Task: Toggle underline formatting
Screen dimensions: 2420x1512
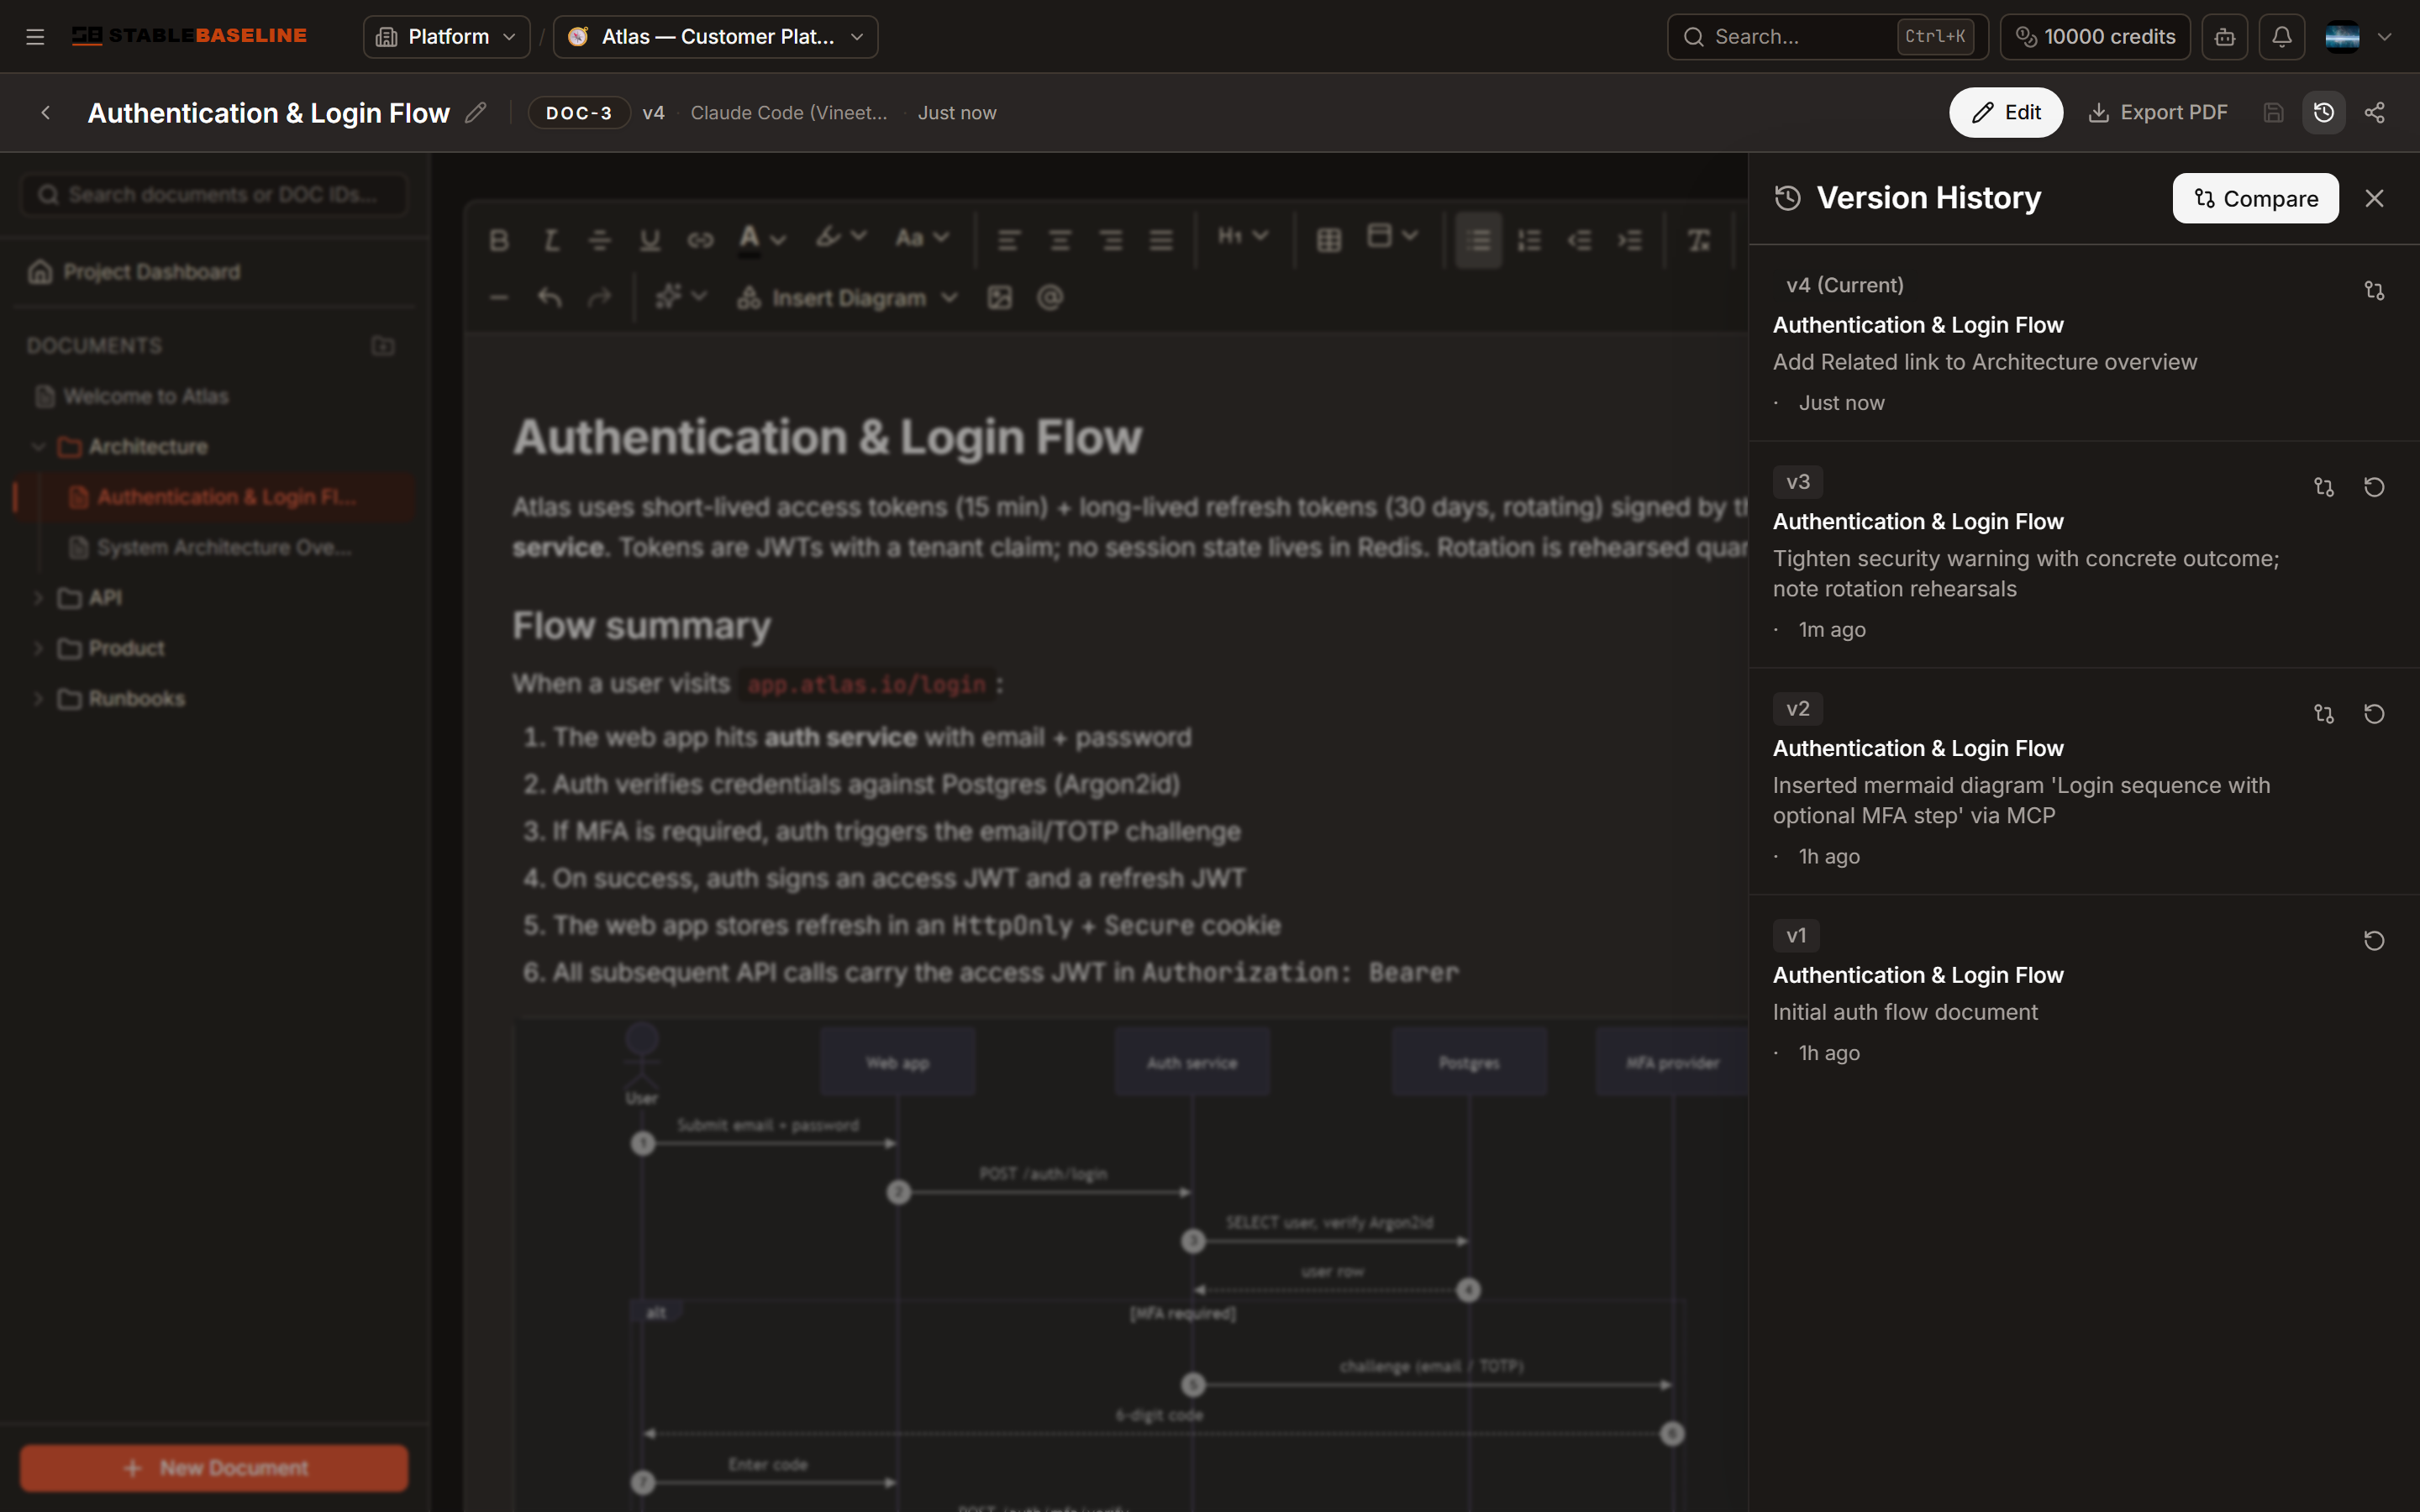Action: (650, 240)
